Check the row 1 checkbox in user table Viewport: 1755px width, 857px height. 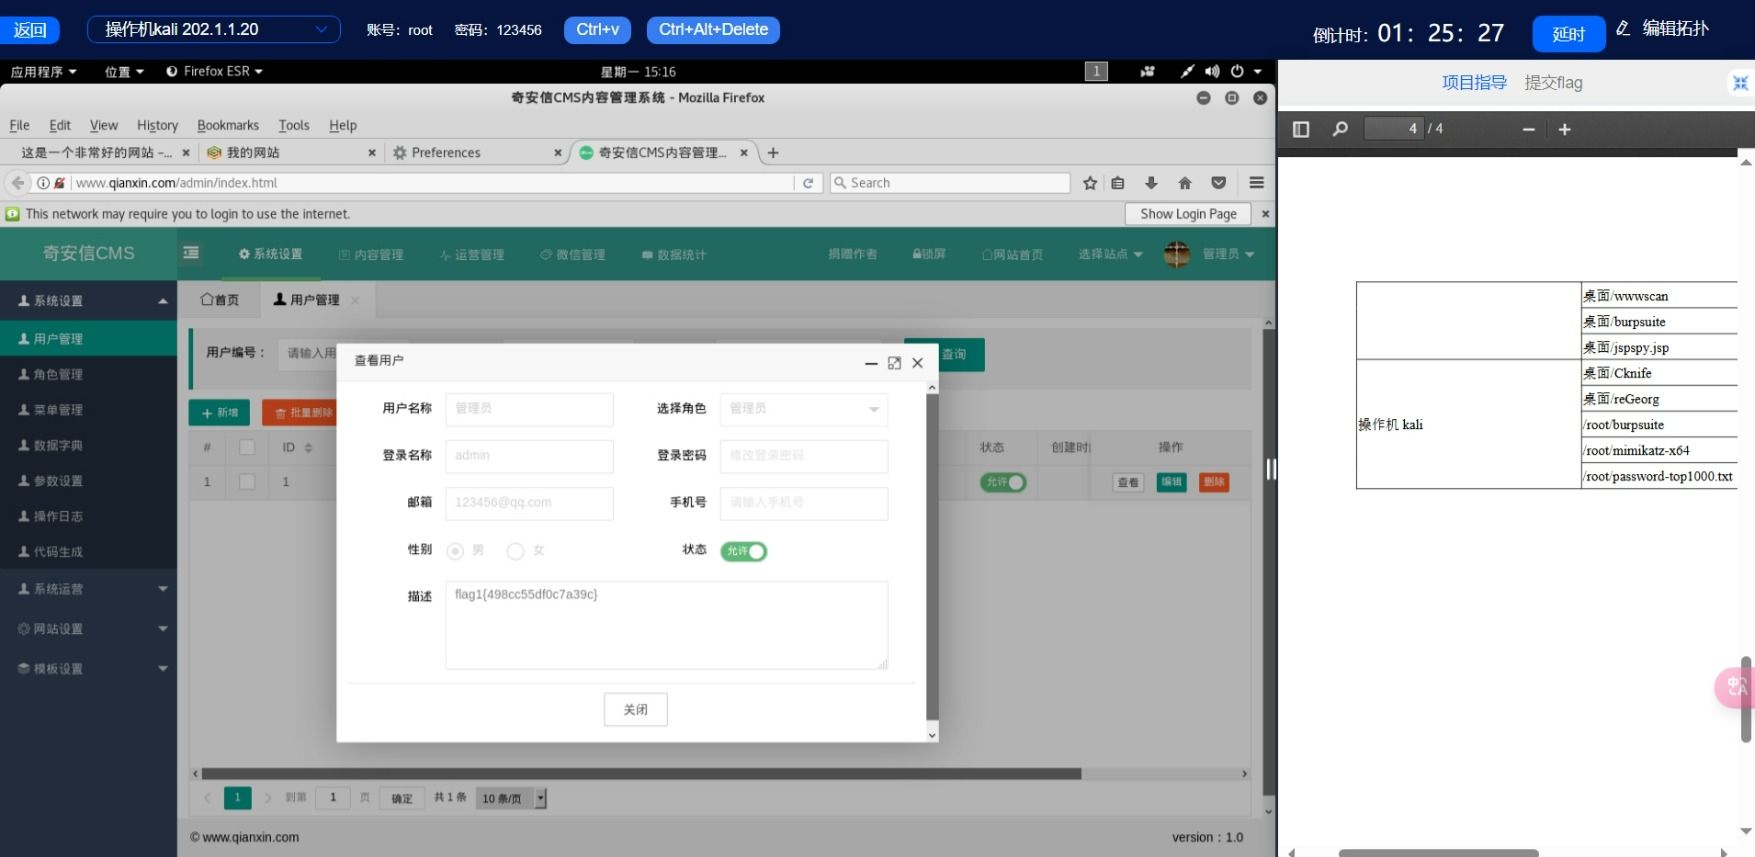click(247, 482)
